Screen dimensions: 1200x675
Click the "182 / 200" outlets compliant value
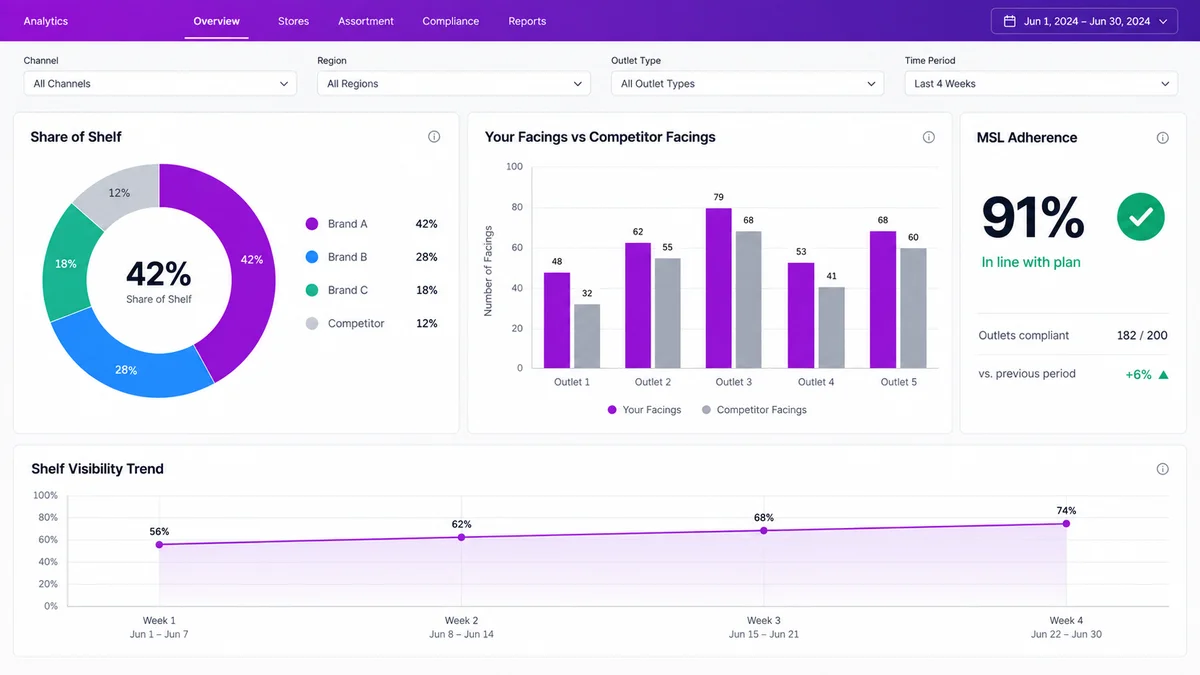pos(1142,336)
